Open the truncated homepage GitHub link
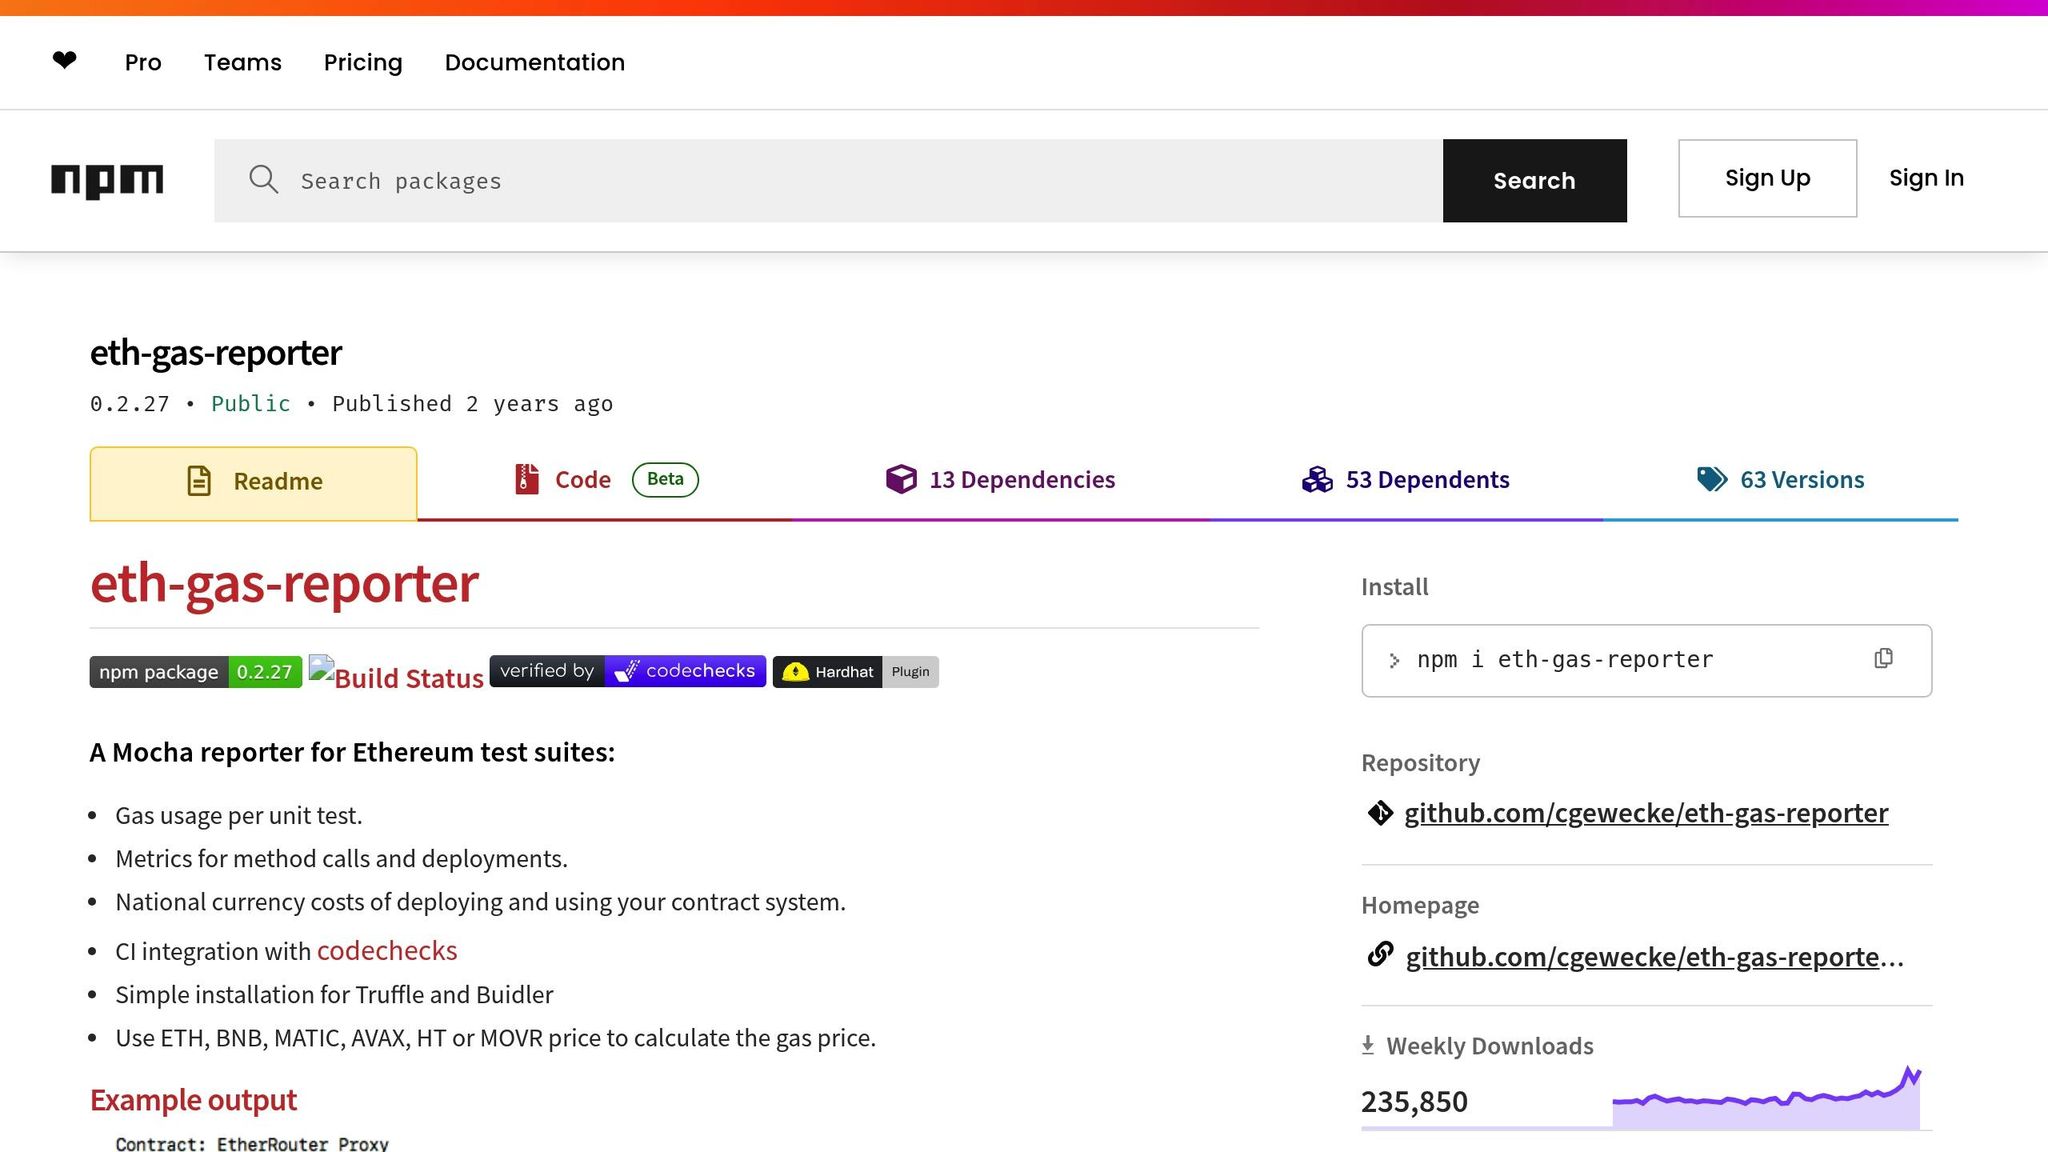 (1655, 957)
